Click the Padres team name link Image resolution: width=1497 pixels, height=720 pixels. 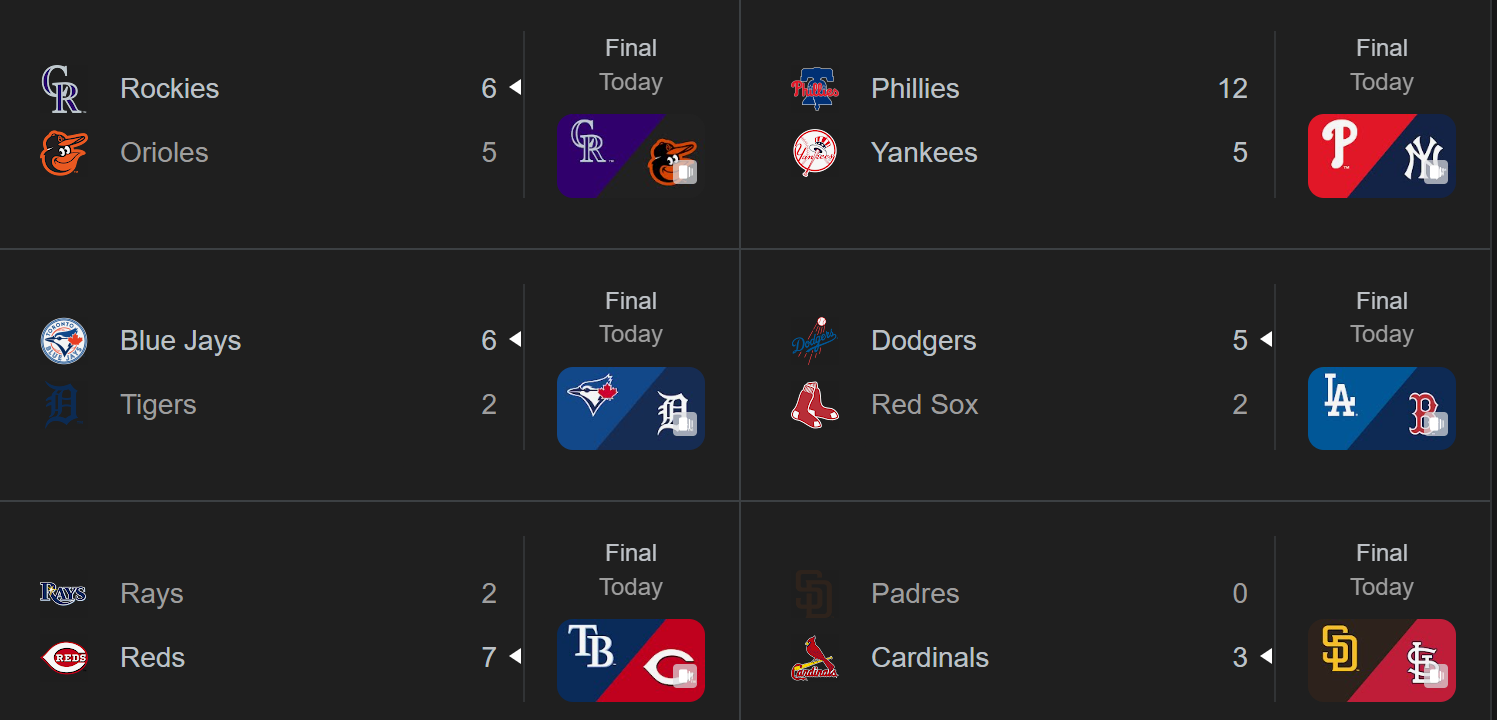[915, 593]
